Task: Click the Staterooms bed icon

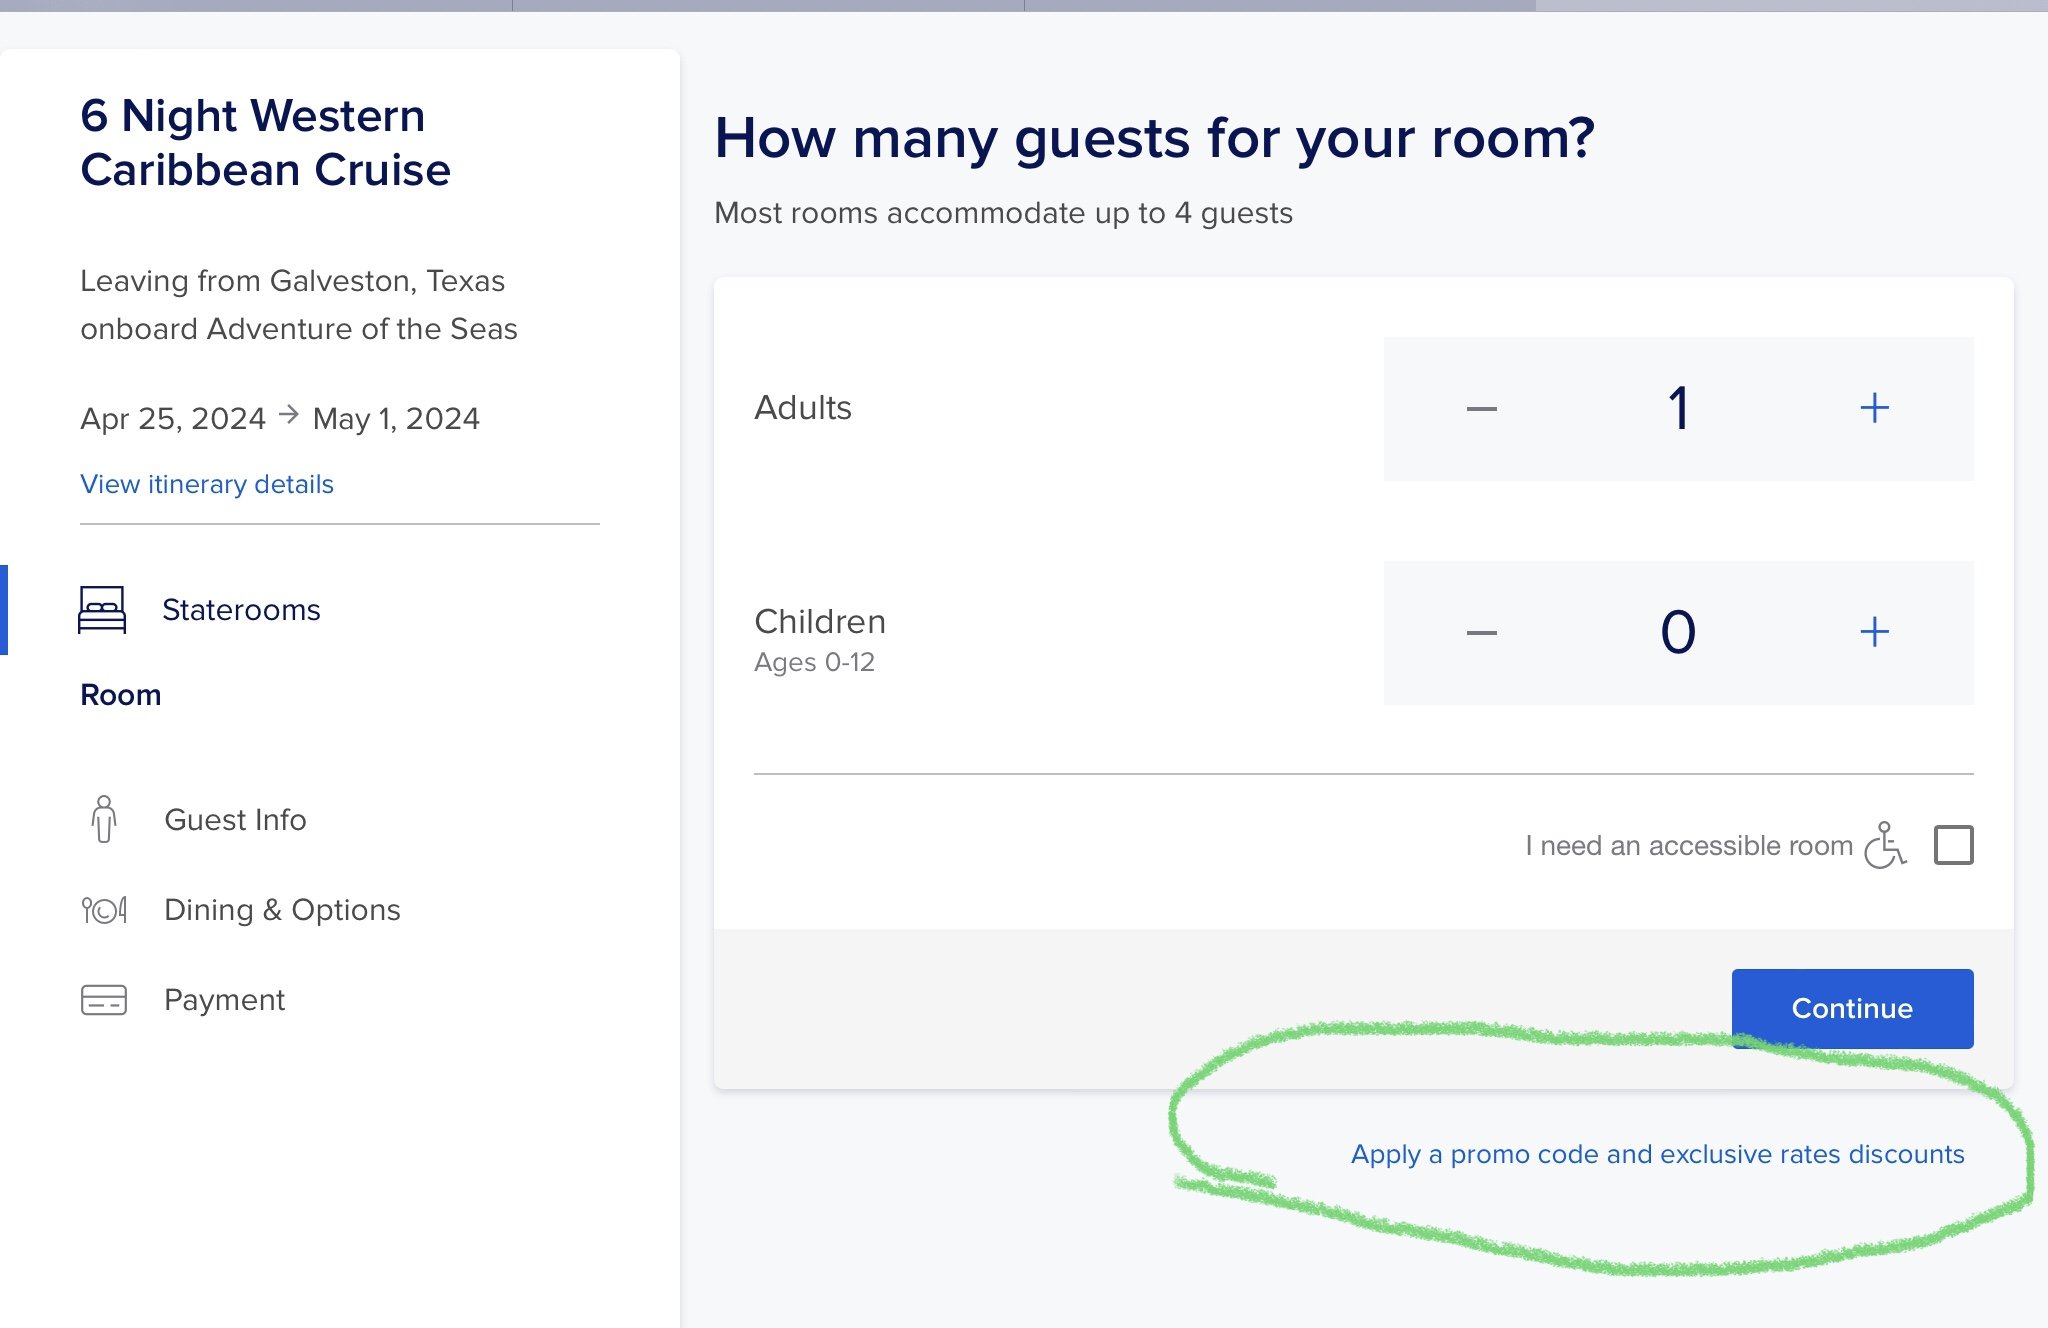Action: (102, 610)
